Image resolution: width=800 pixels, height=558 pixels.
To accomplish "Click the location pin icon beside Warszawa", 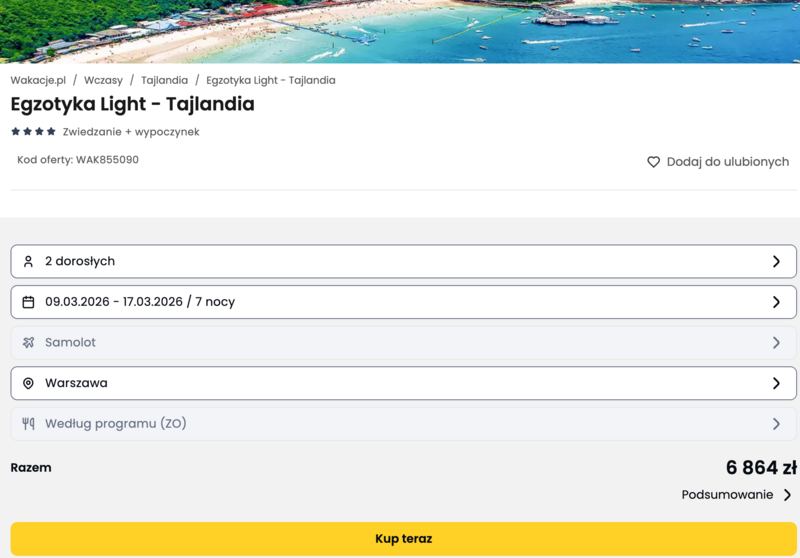I will [x=28, y=383].
